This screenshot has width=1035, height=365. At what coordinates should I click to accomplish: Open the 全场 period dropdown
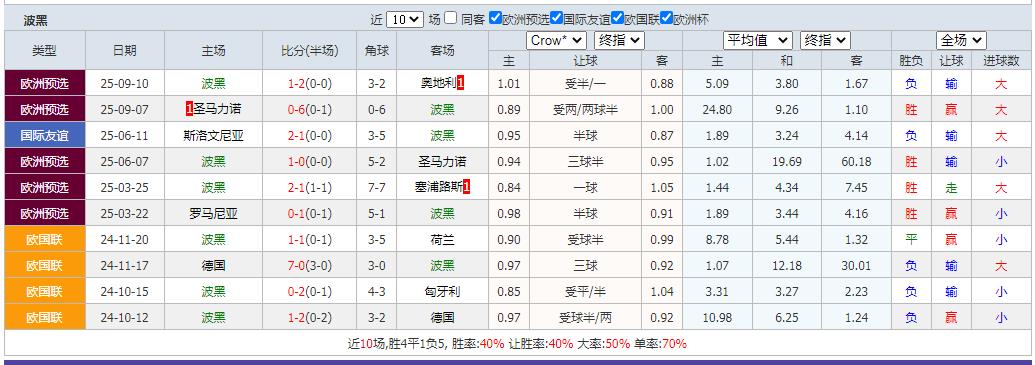(x=961, y=40)
